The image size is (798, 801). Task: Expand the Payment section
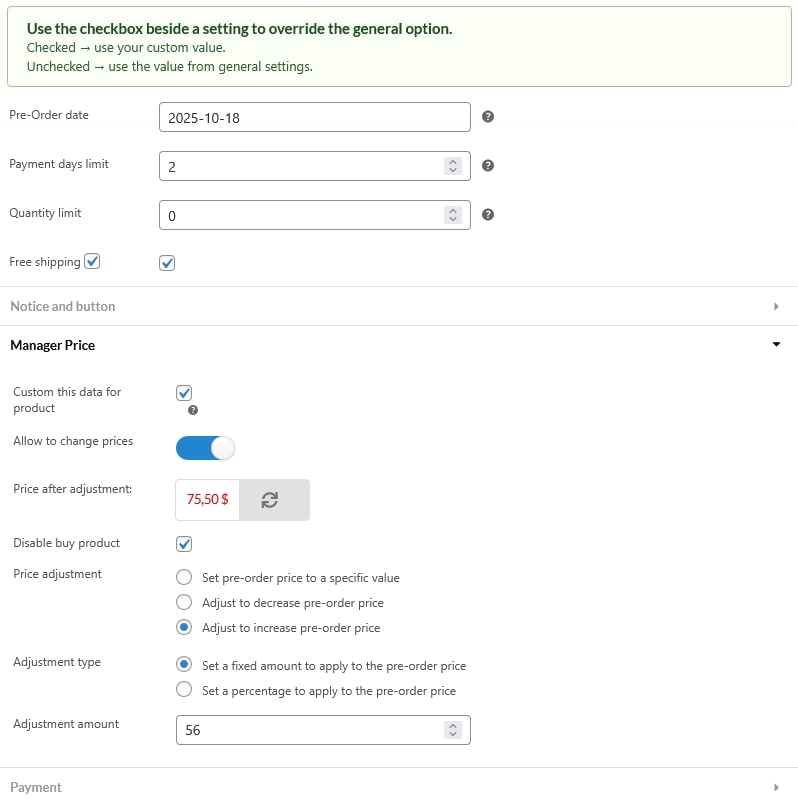(x=776, y=787)
